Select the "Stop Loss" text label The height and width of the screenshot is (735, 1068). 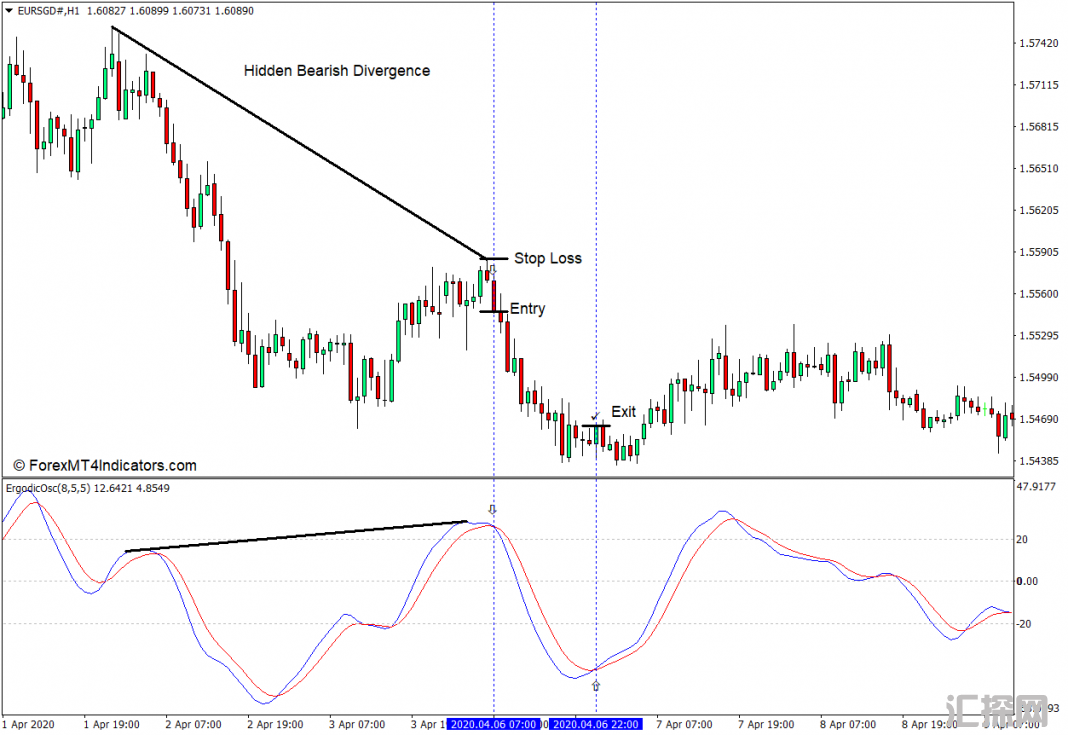click(547, 258)
